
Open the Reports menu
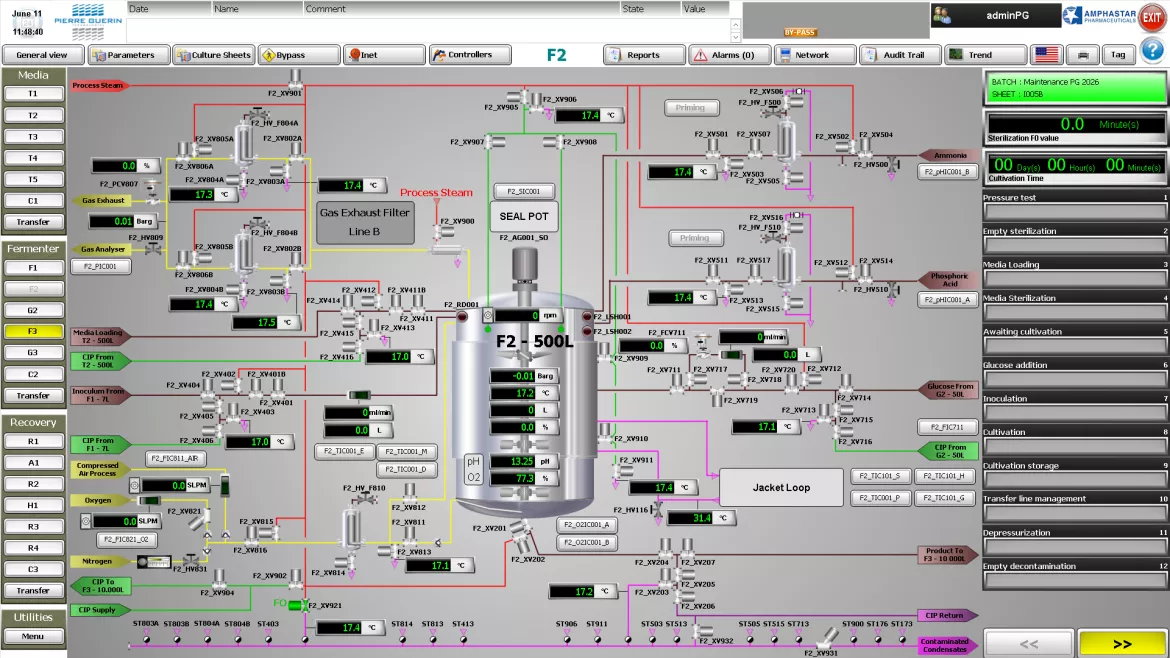(x=644, y=54)
